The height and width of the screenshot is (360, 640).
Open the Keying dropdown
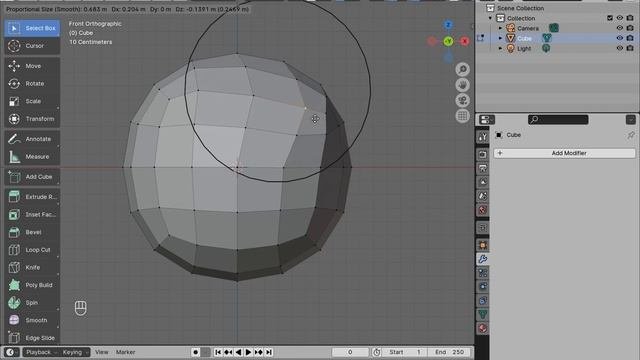(75, 352)
